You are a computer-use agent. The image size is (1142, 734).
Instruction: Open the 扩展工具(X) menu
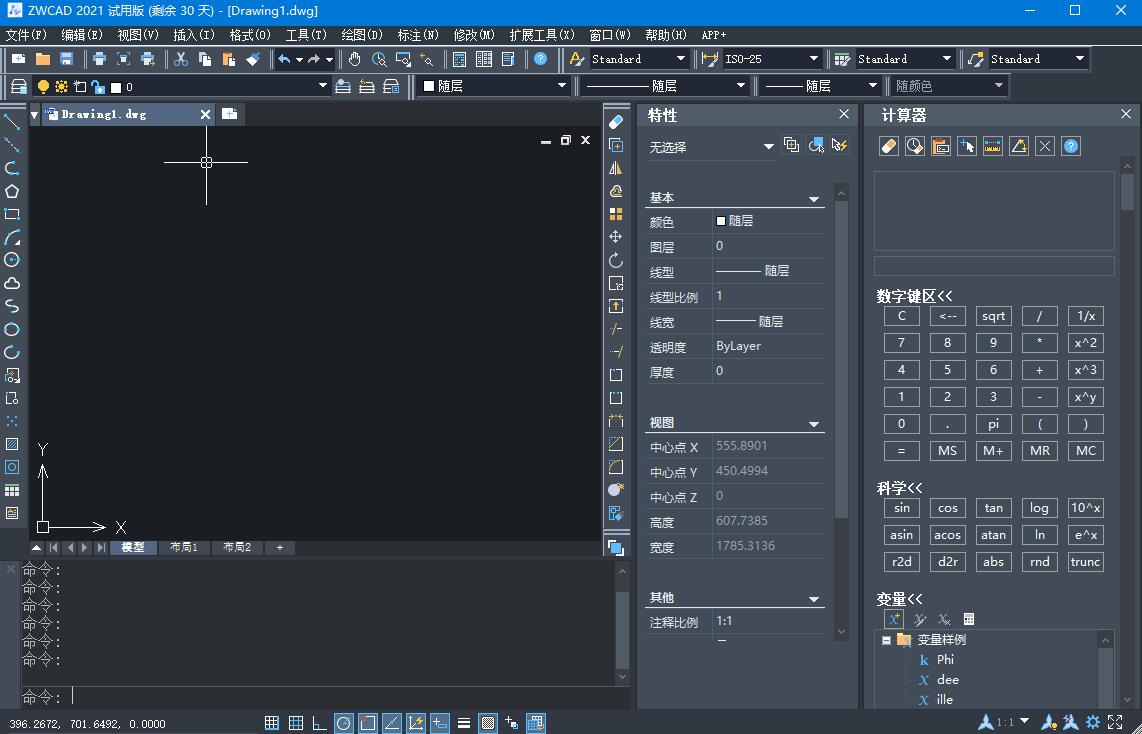point(542,35)
